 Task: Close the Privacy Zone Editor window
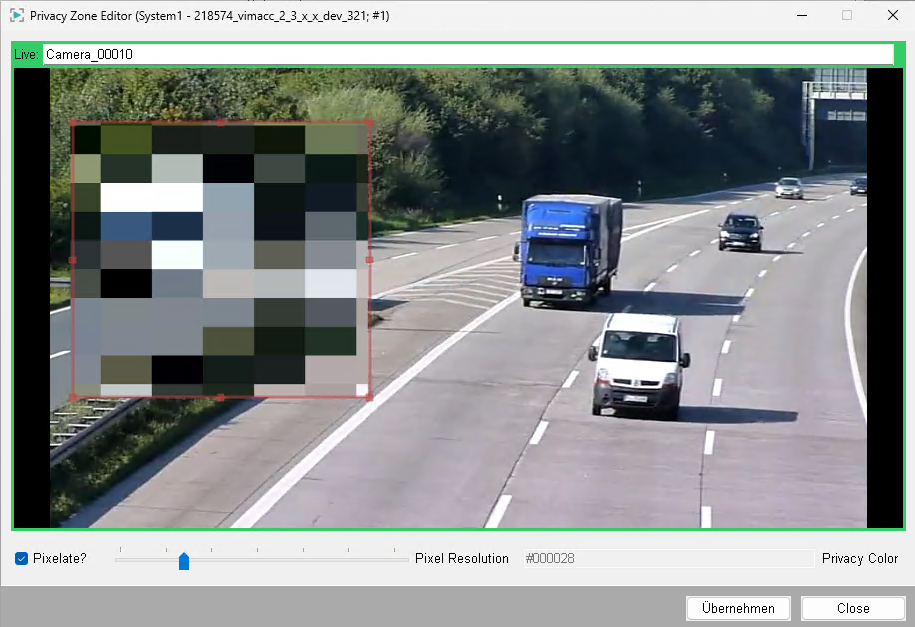(x=893, y=15)
